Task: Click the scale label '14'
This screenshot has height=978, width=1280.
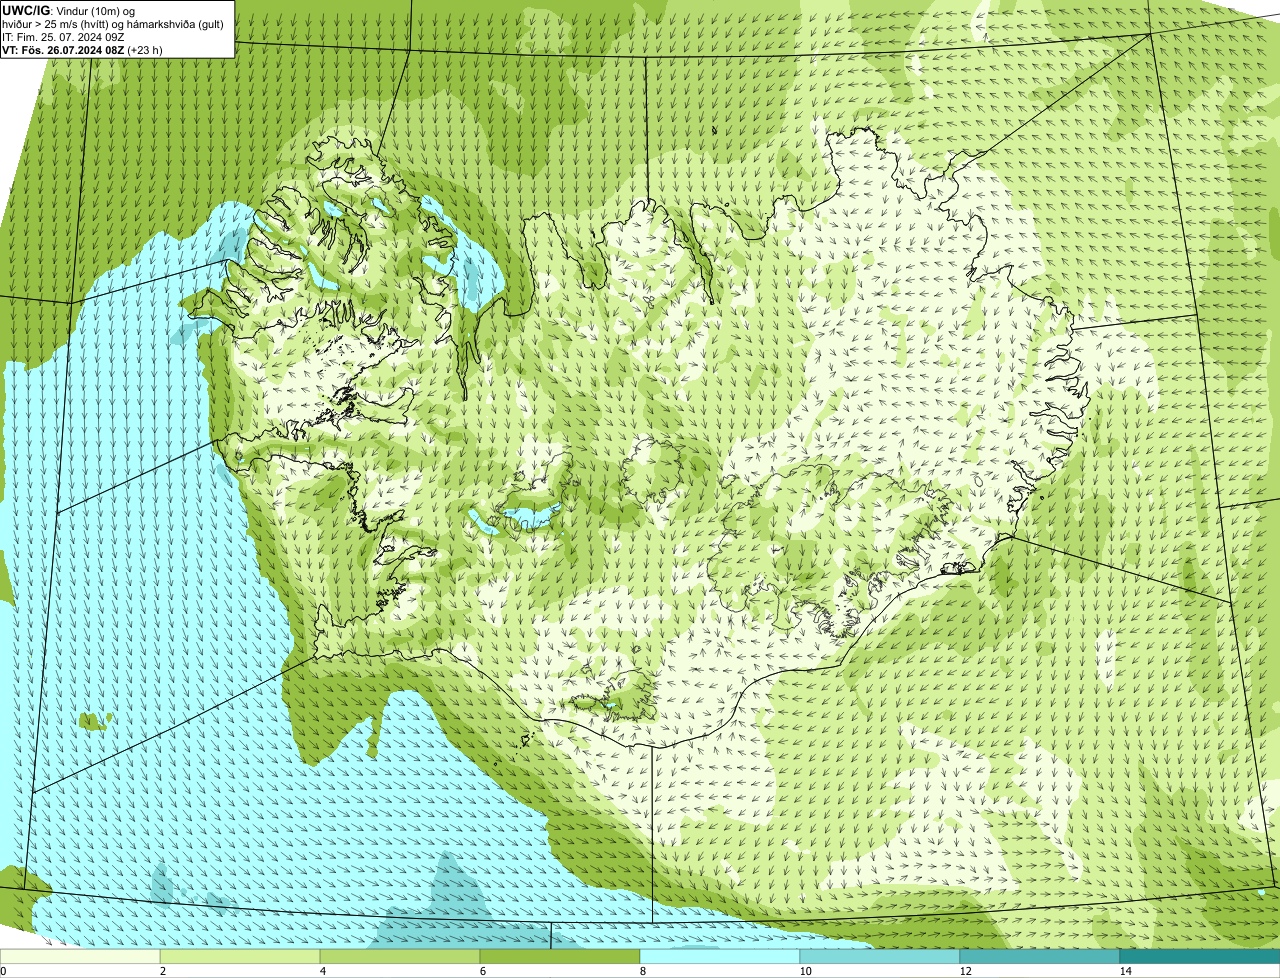Action: 1125,971
